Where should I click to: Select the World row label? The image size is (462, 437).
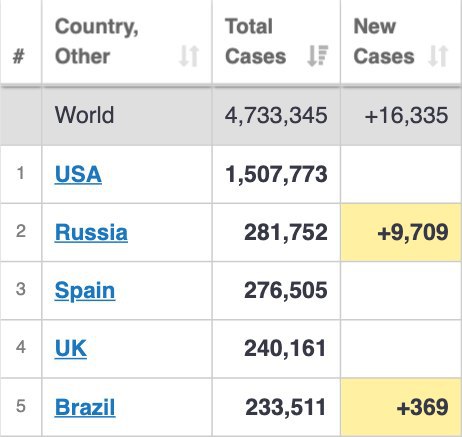coord(84,115)
